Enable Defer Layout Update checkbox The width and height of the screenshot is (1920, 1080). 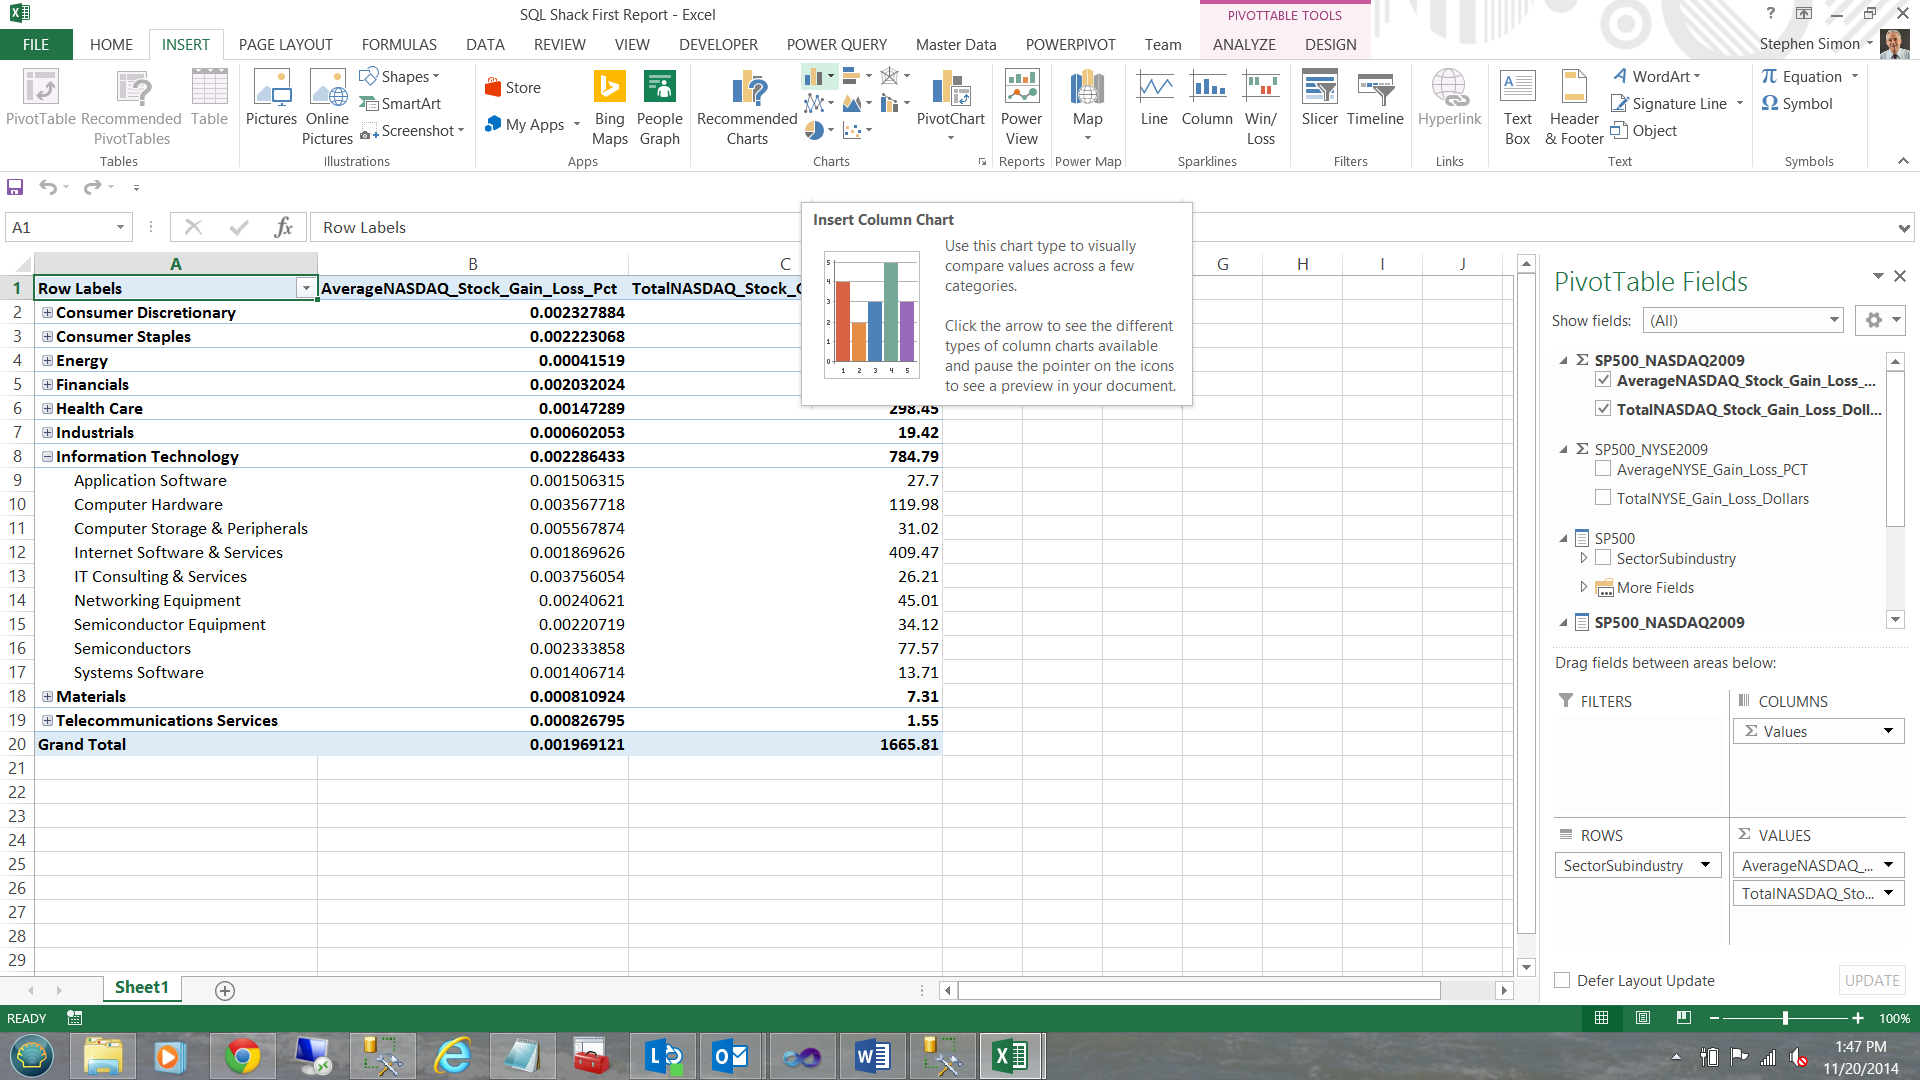[1562, 981]
